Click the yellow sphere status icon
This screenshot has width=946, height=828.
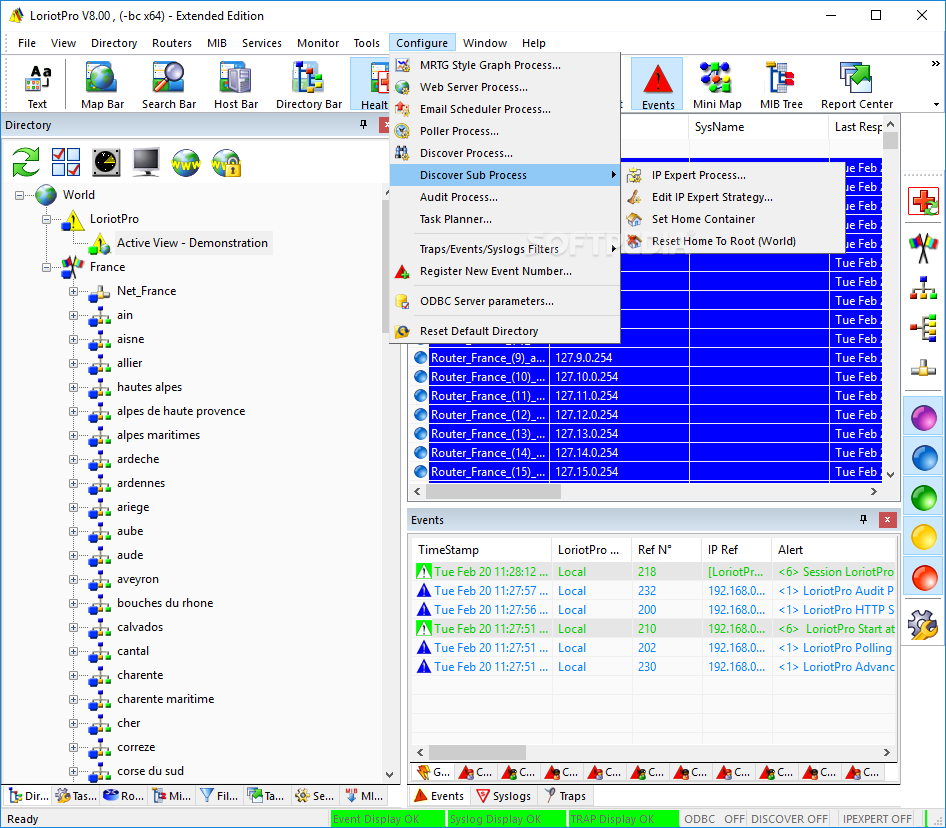click(x=924, y=538)
